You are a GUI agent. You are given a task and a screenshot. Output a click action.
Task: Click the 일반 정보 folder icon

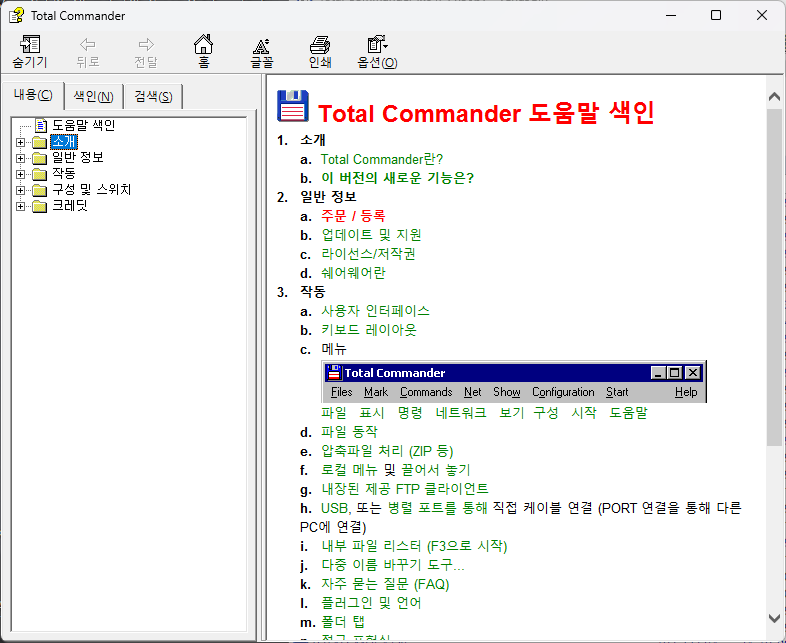tap(40, 158)
